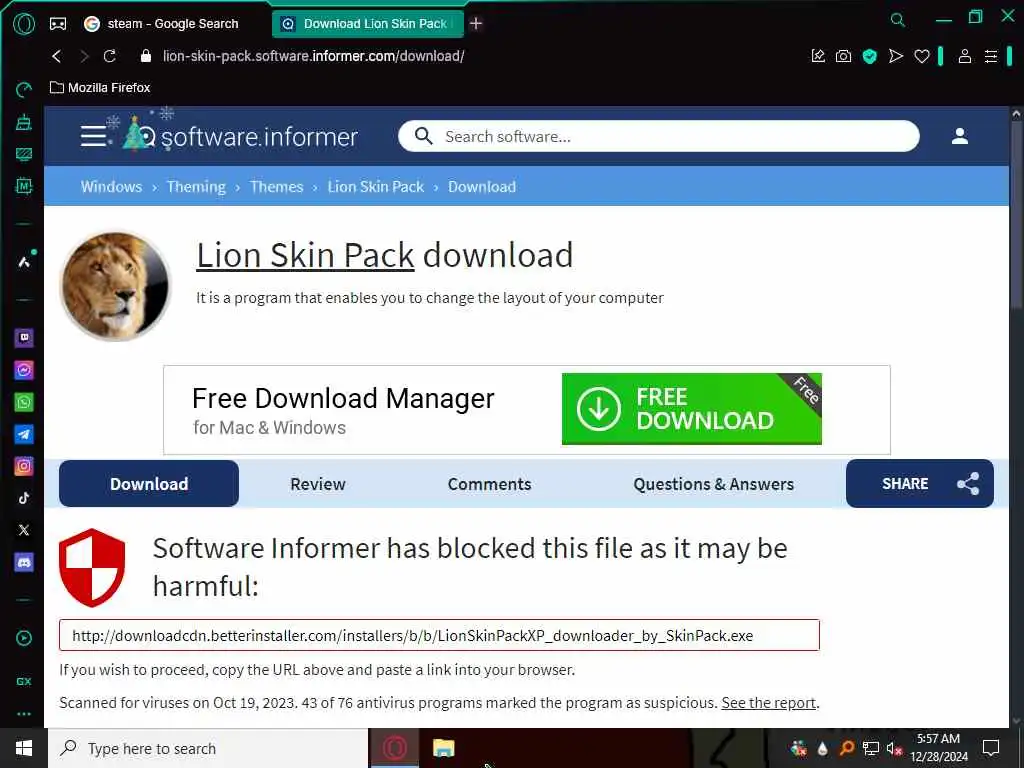Open GX Control speedometer icon in sidebar
This screenshot has height=768, width=1024.
point(24,89)
